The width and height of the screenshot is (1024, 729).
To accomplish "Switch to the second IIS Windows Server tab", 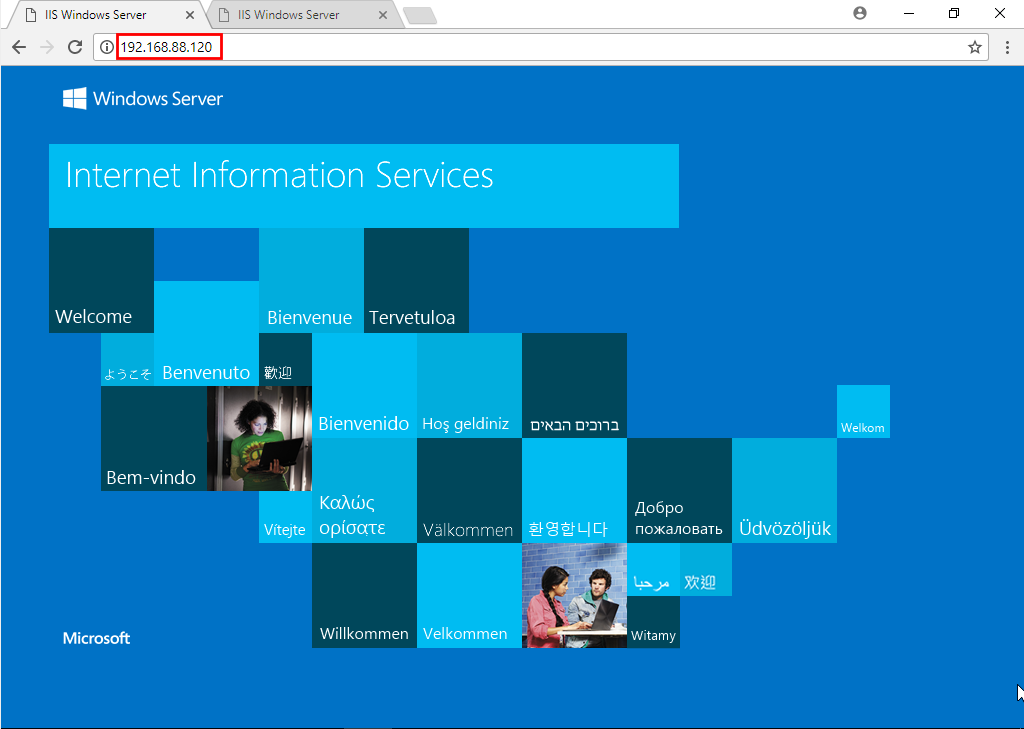I will coord(290,15).
